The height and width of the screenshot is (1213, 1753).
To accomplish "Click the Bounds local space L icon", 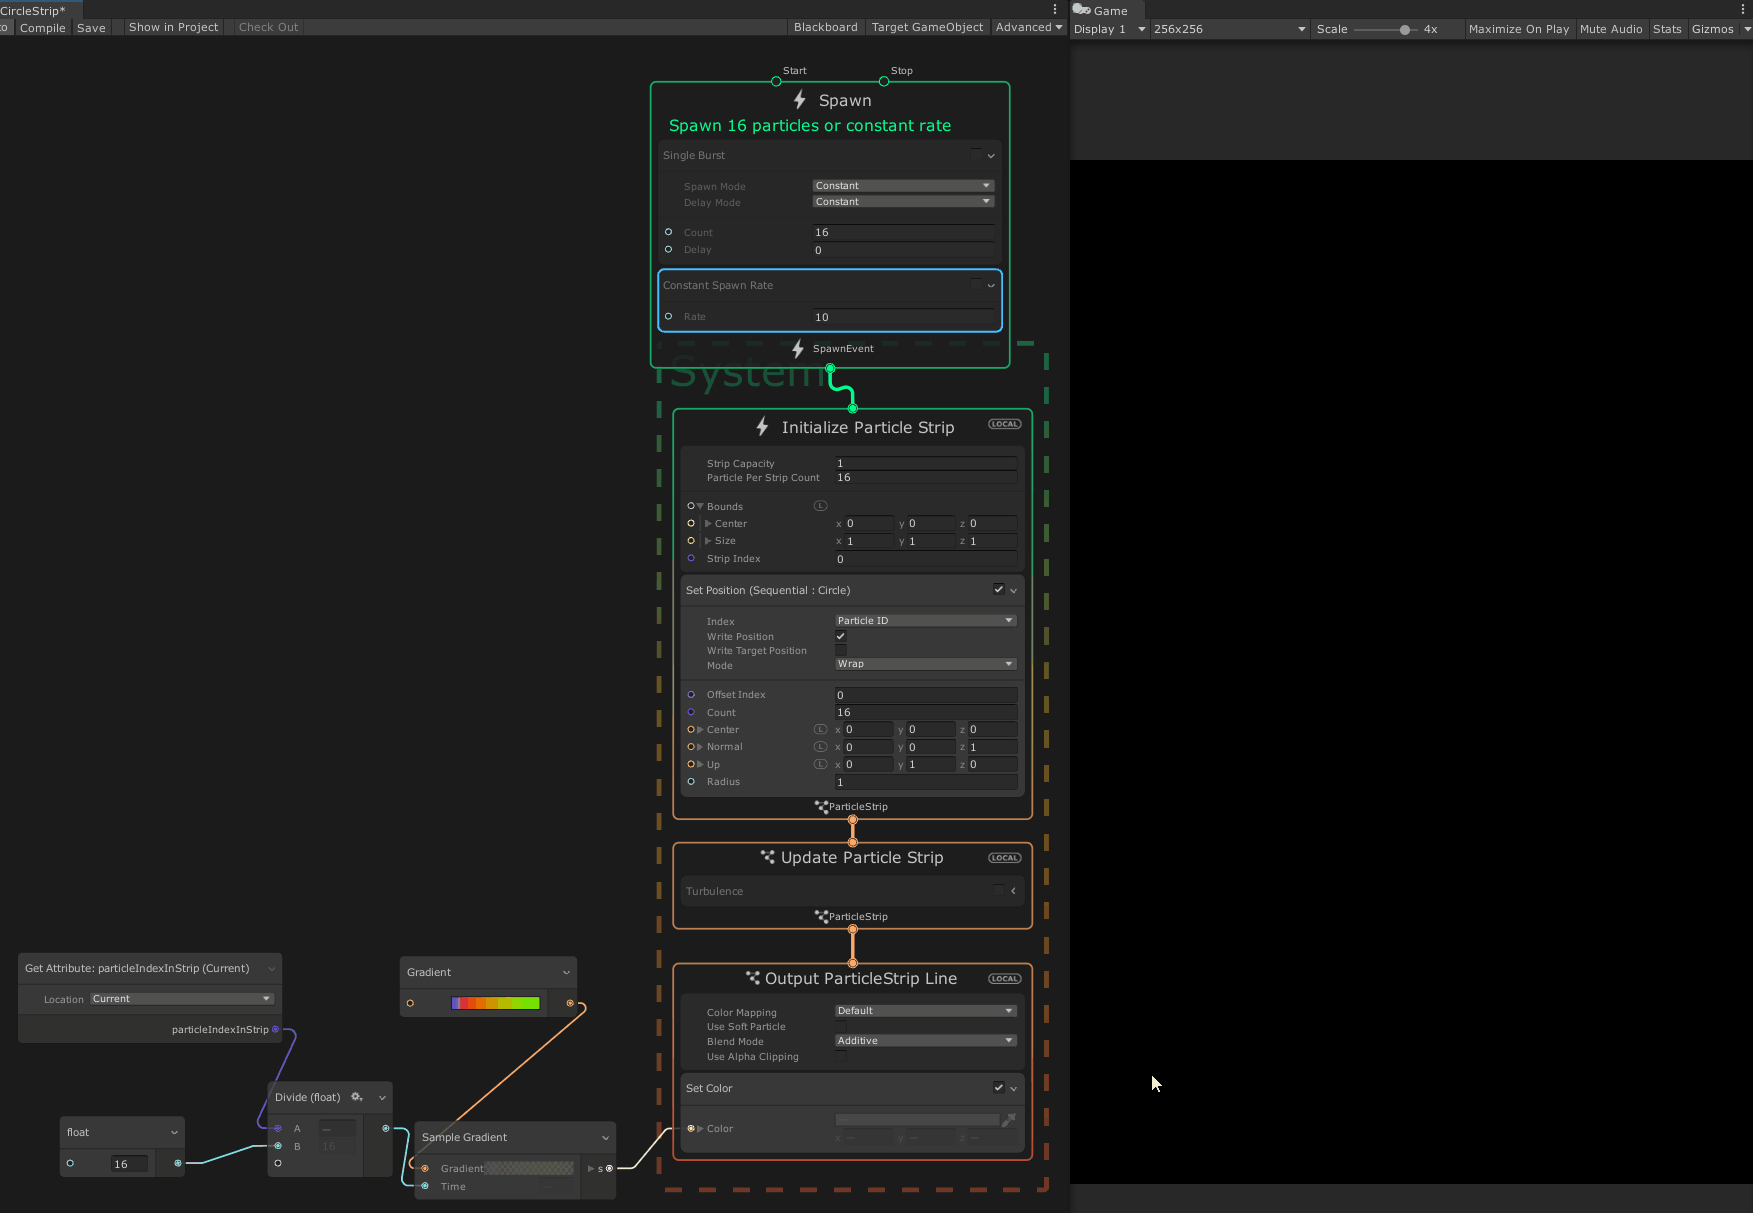I will 820,506.
